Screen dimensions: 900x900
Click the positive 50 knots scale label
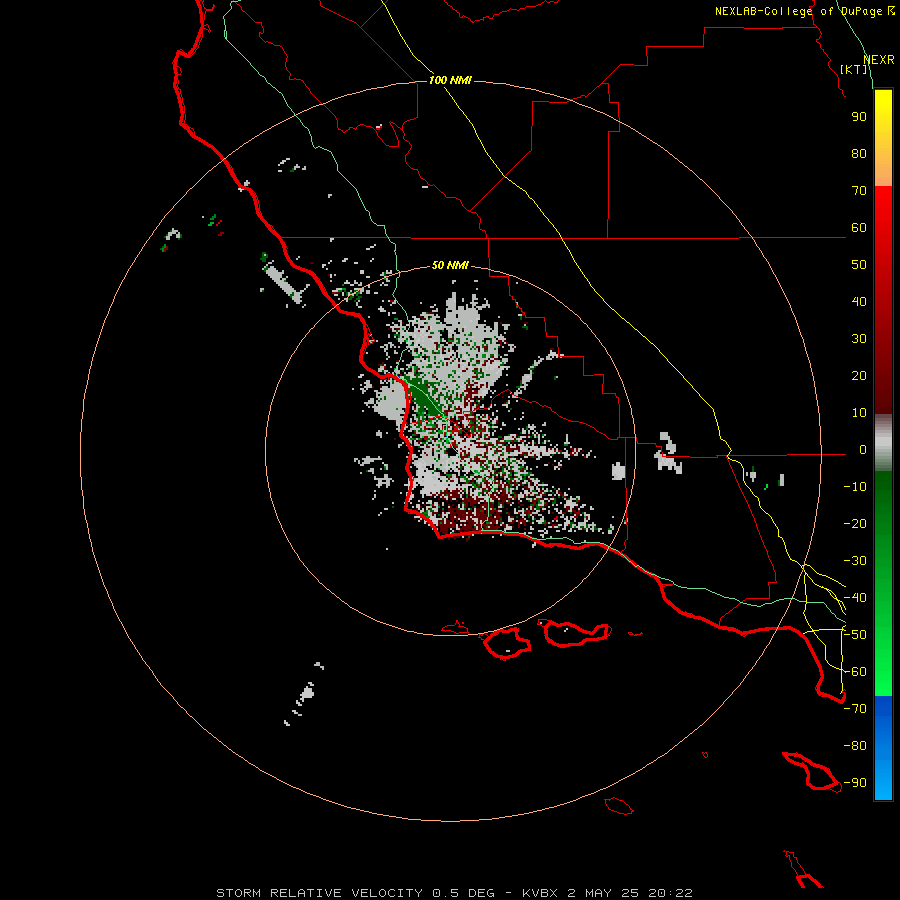(x=859, y=265)
